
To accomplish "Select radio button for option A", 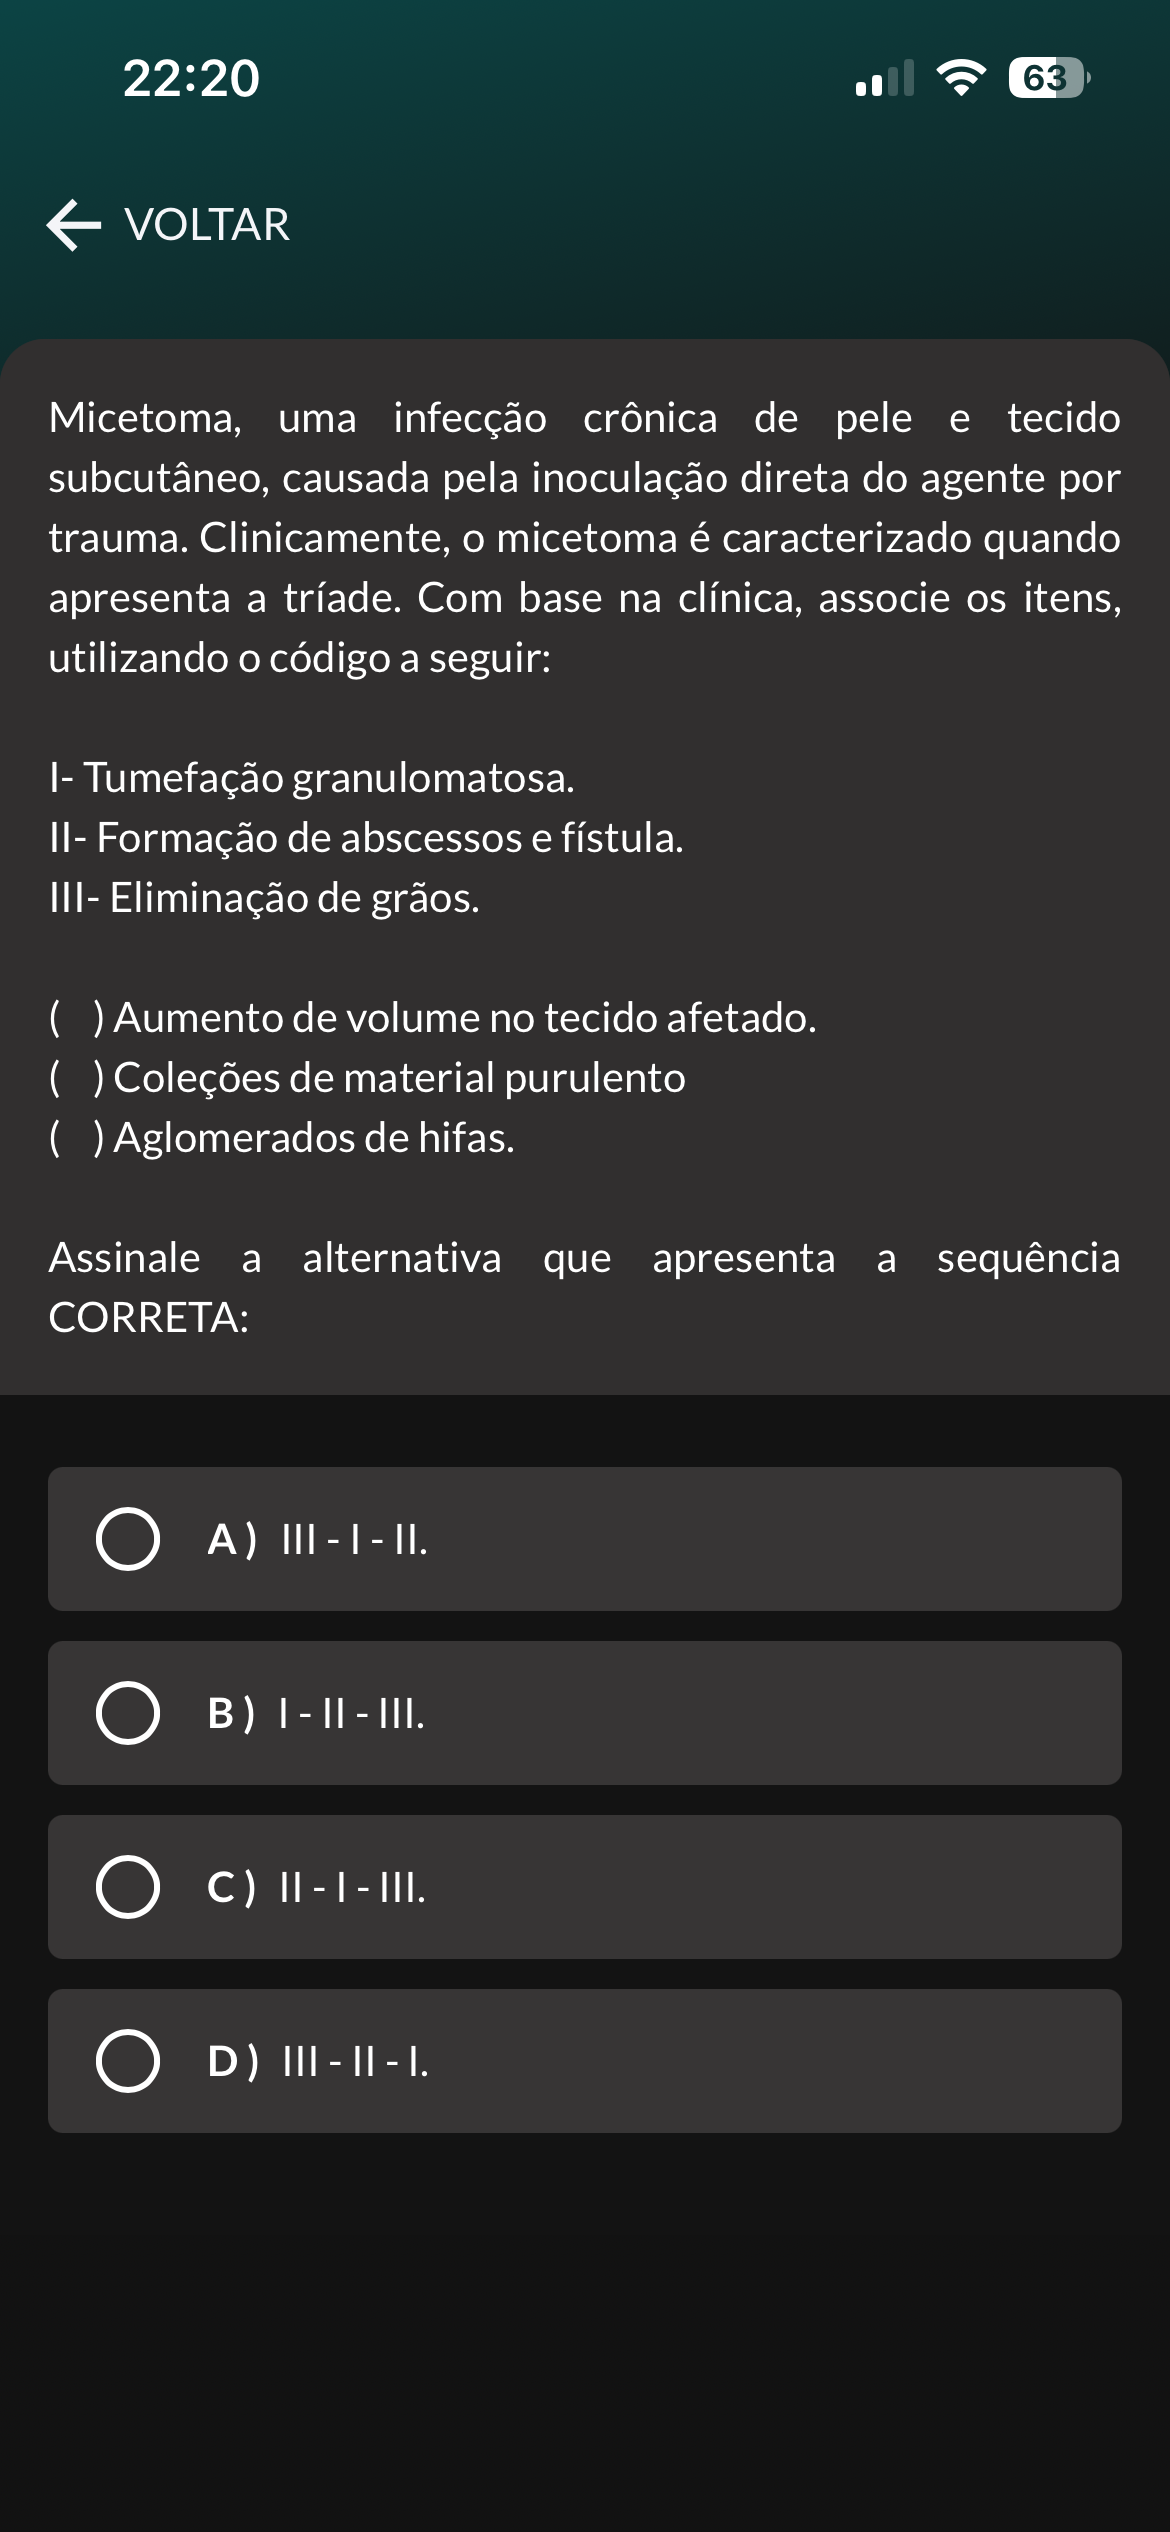I will tap(128, 1539).
